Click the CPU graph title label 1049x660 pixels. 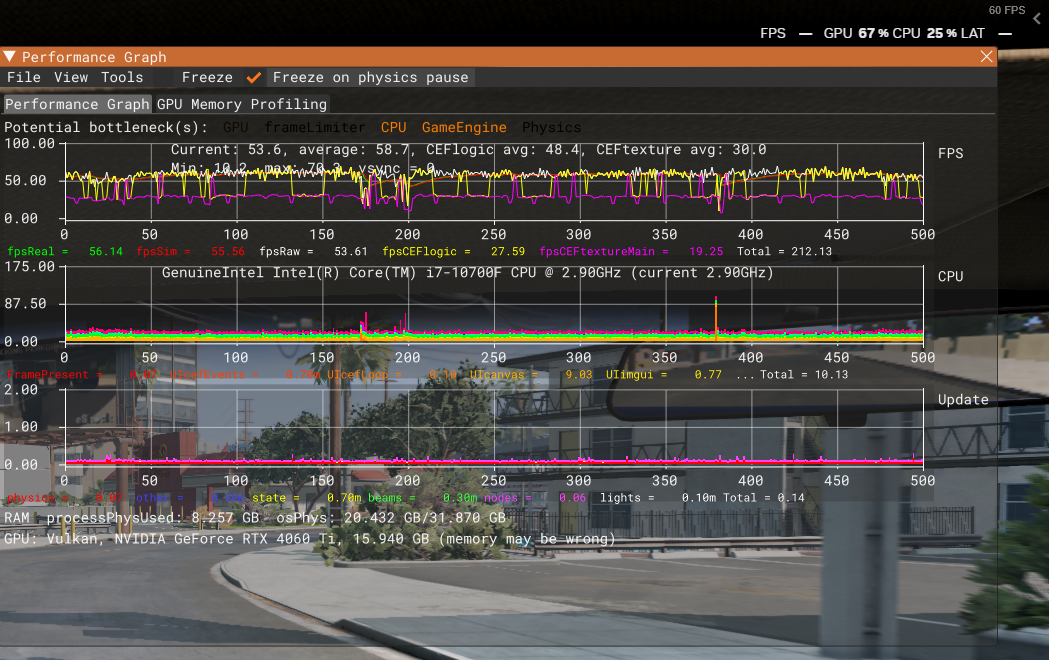951,276
